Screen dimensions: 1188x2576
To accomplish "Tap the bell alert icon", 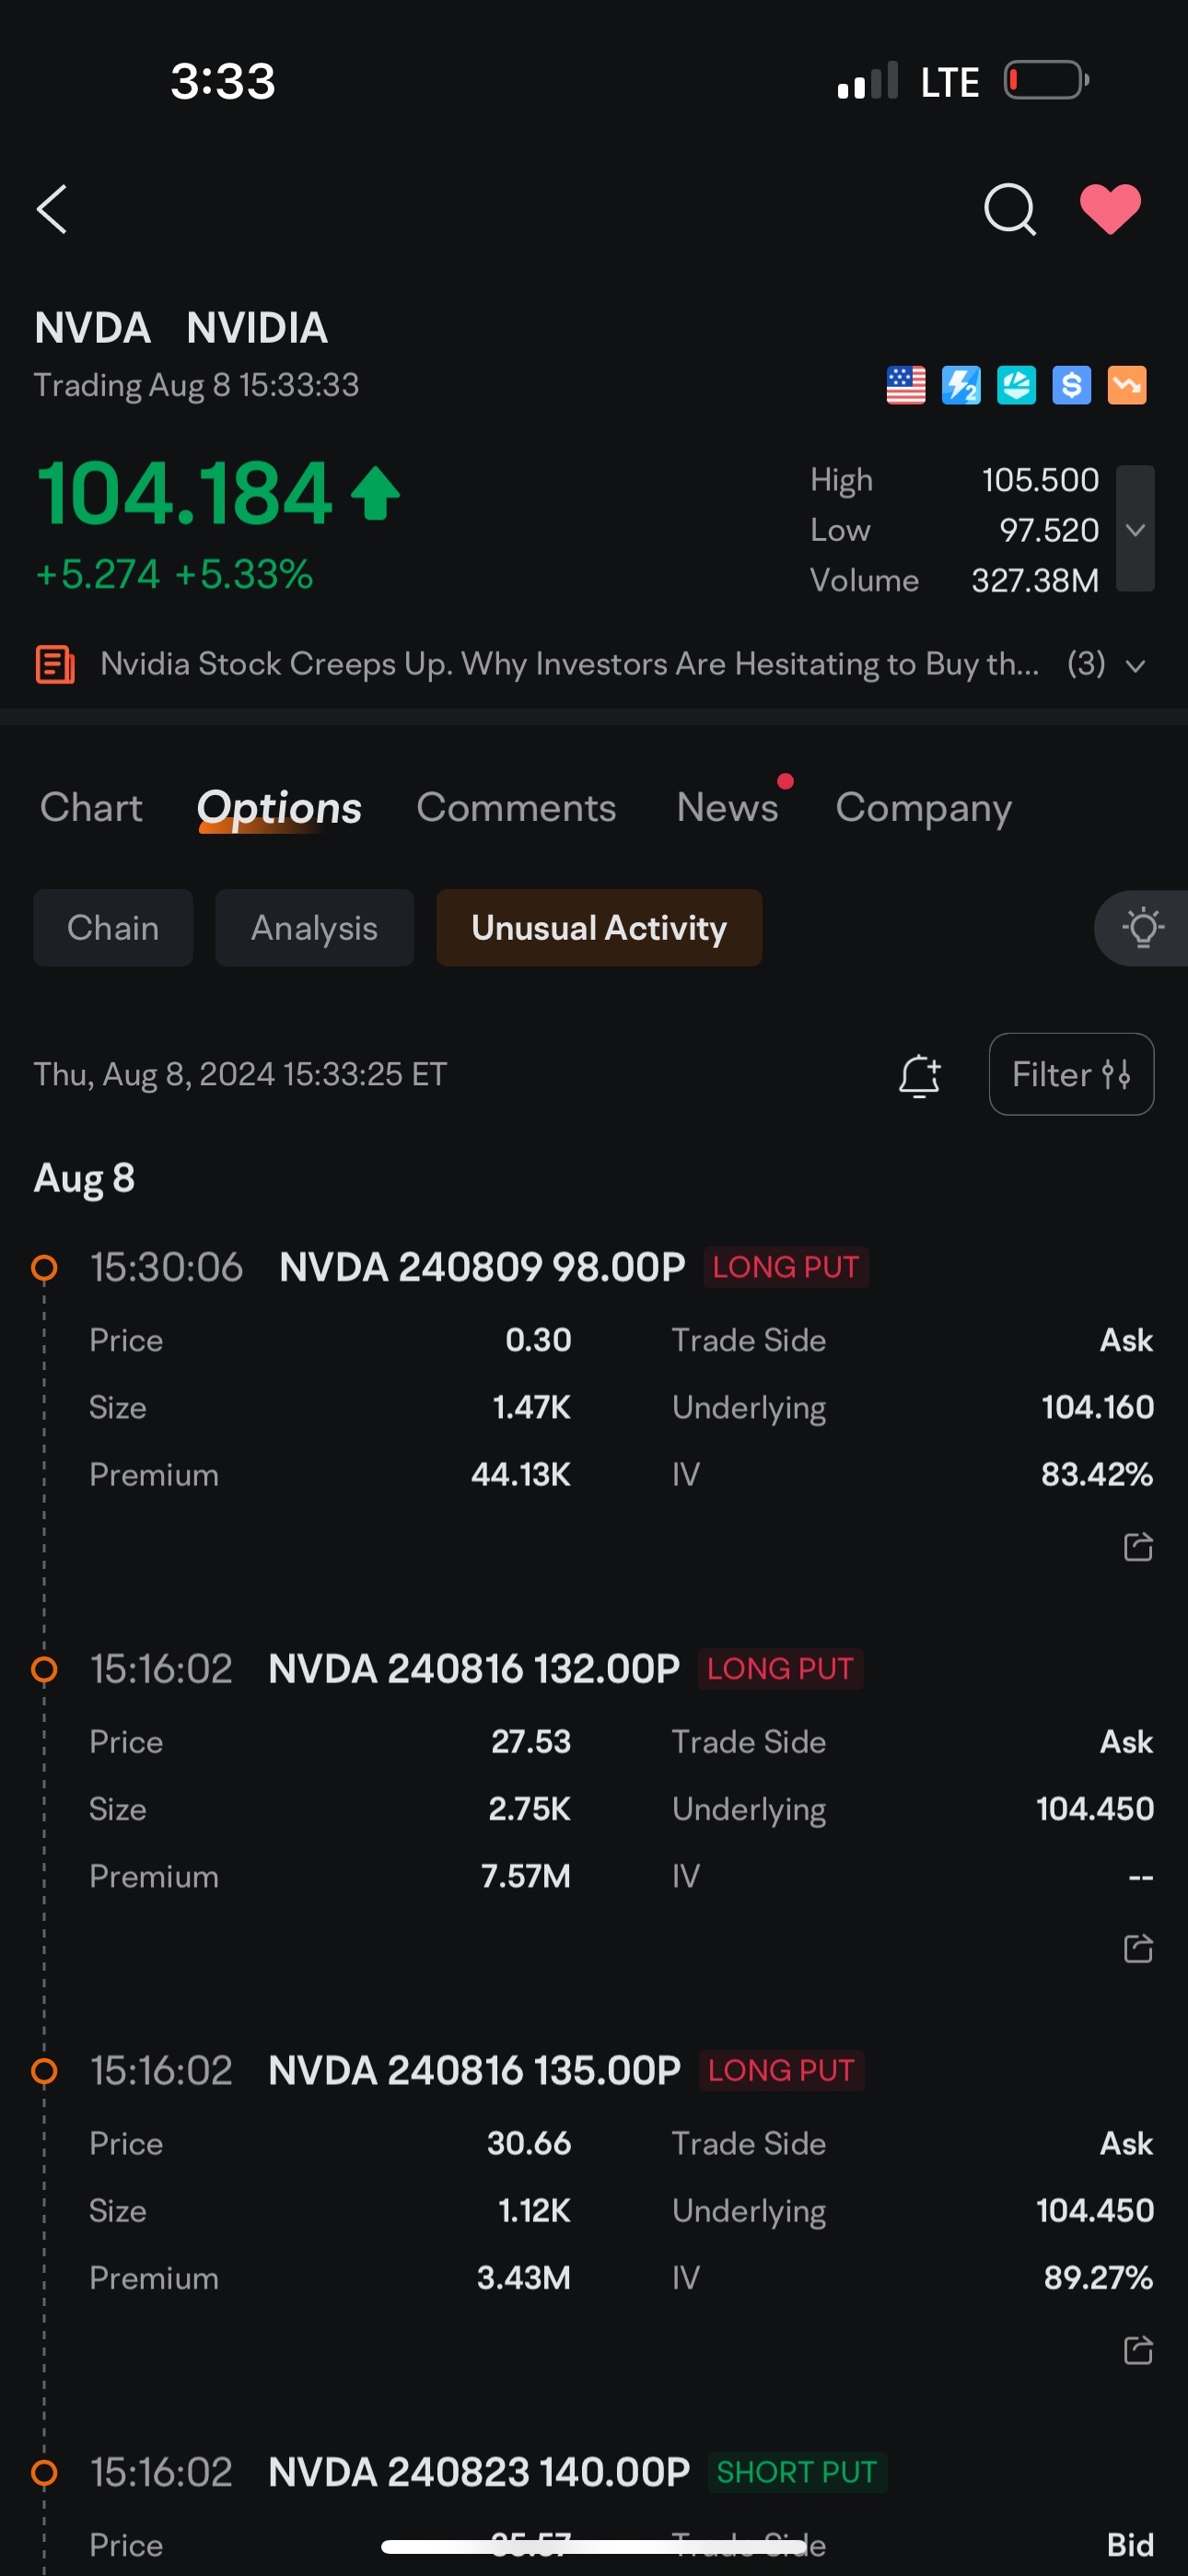I will 919,1076.
